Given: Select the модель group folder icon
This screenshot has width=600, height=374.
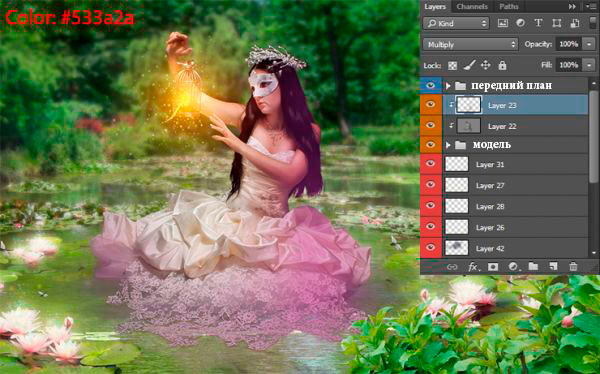Looking at the screenshot, I should point(460,145).
